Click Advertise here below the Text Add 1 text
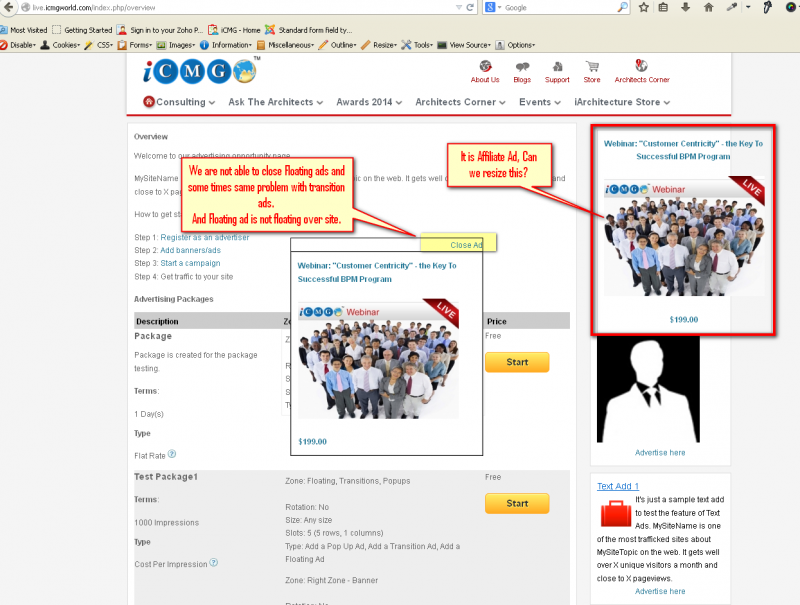 coord(660,591)
